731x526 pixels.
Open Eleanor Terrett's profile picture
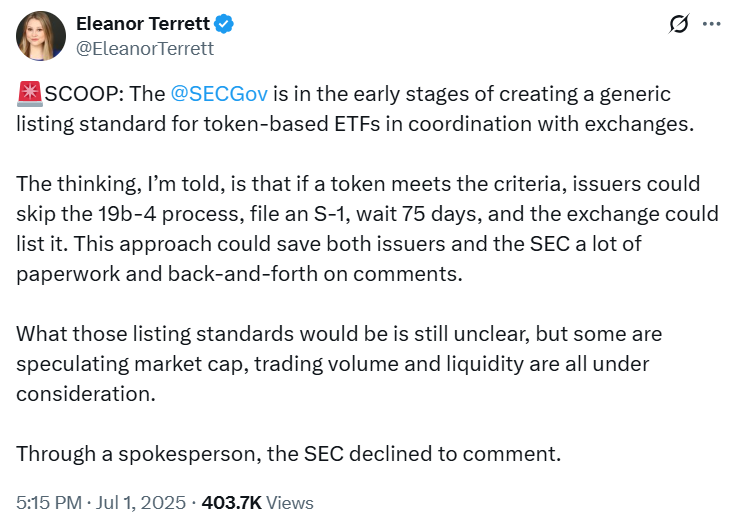(x=41, y=36)
